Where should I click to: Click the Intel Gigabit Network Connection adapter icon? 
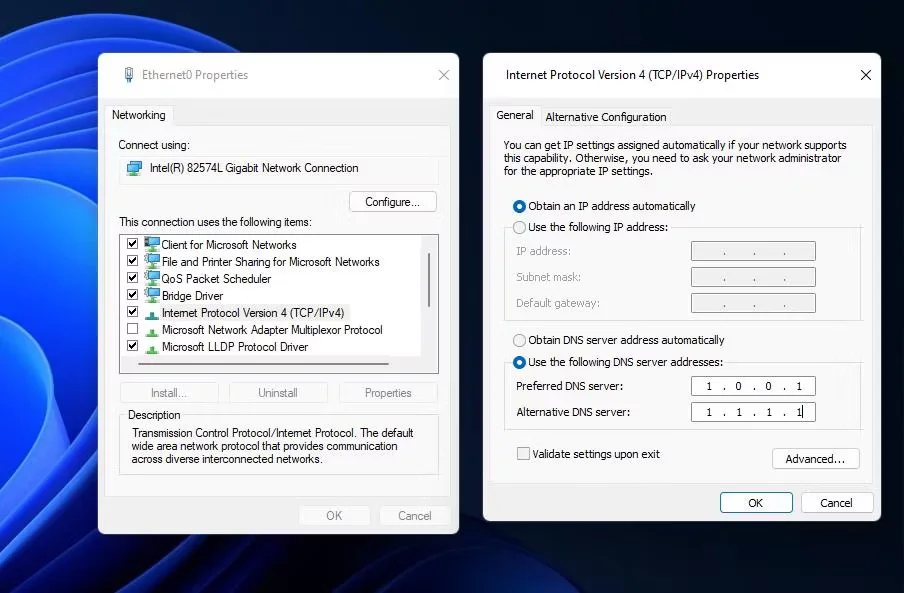[x=133, y=168]
